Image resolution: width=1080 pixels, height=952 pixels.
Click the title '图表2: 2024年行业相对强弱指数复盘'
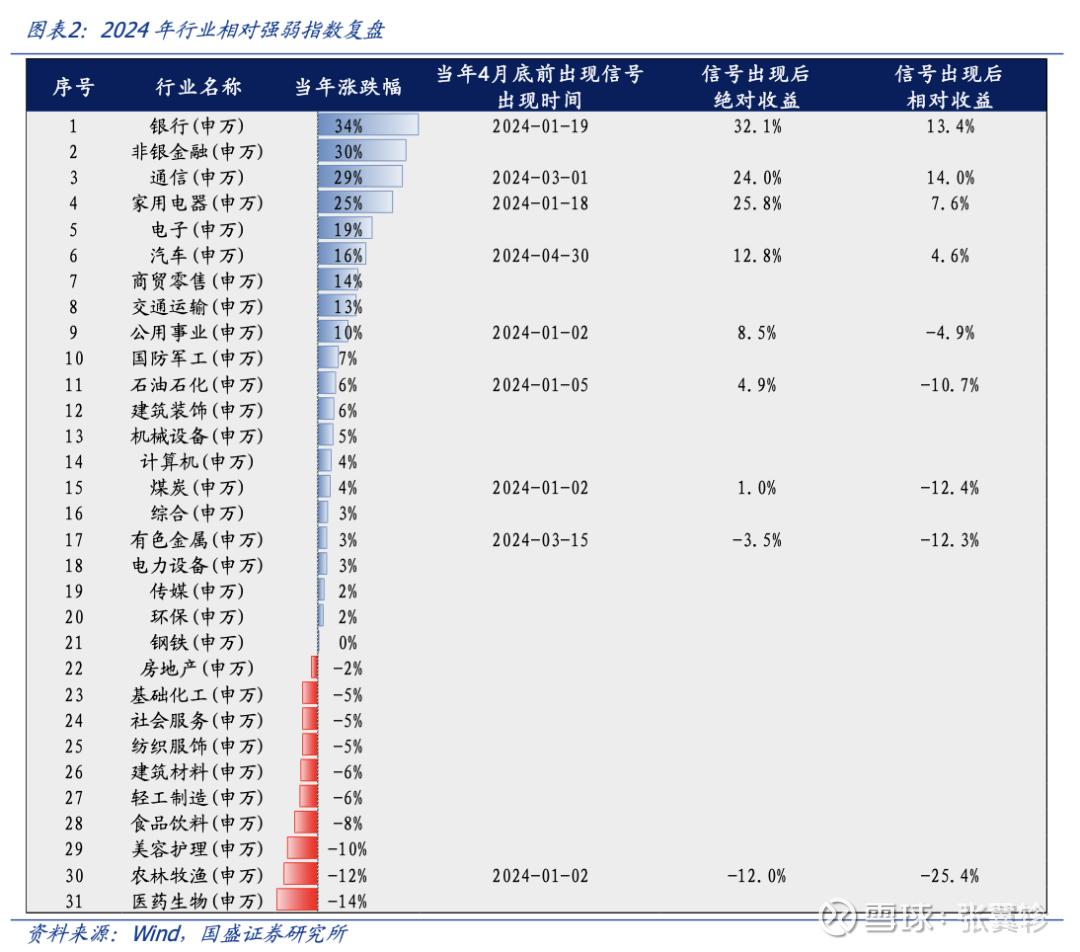point(205,30)
